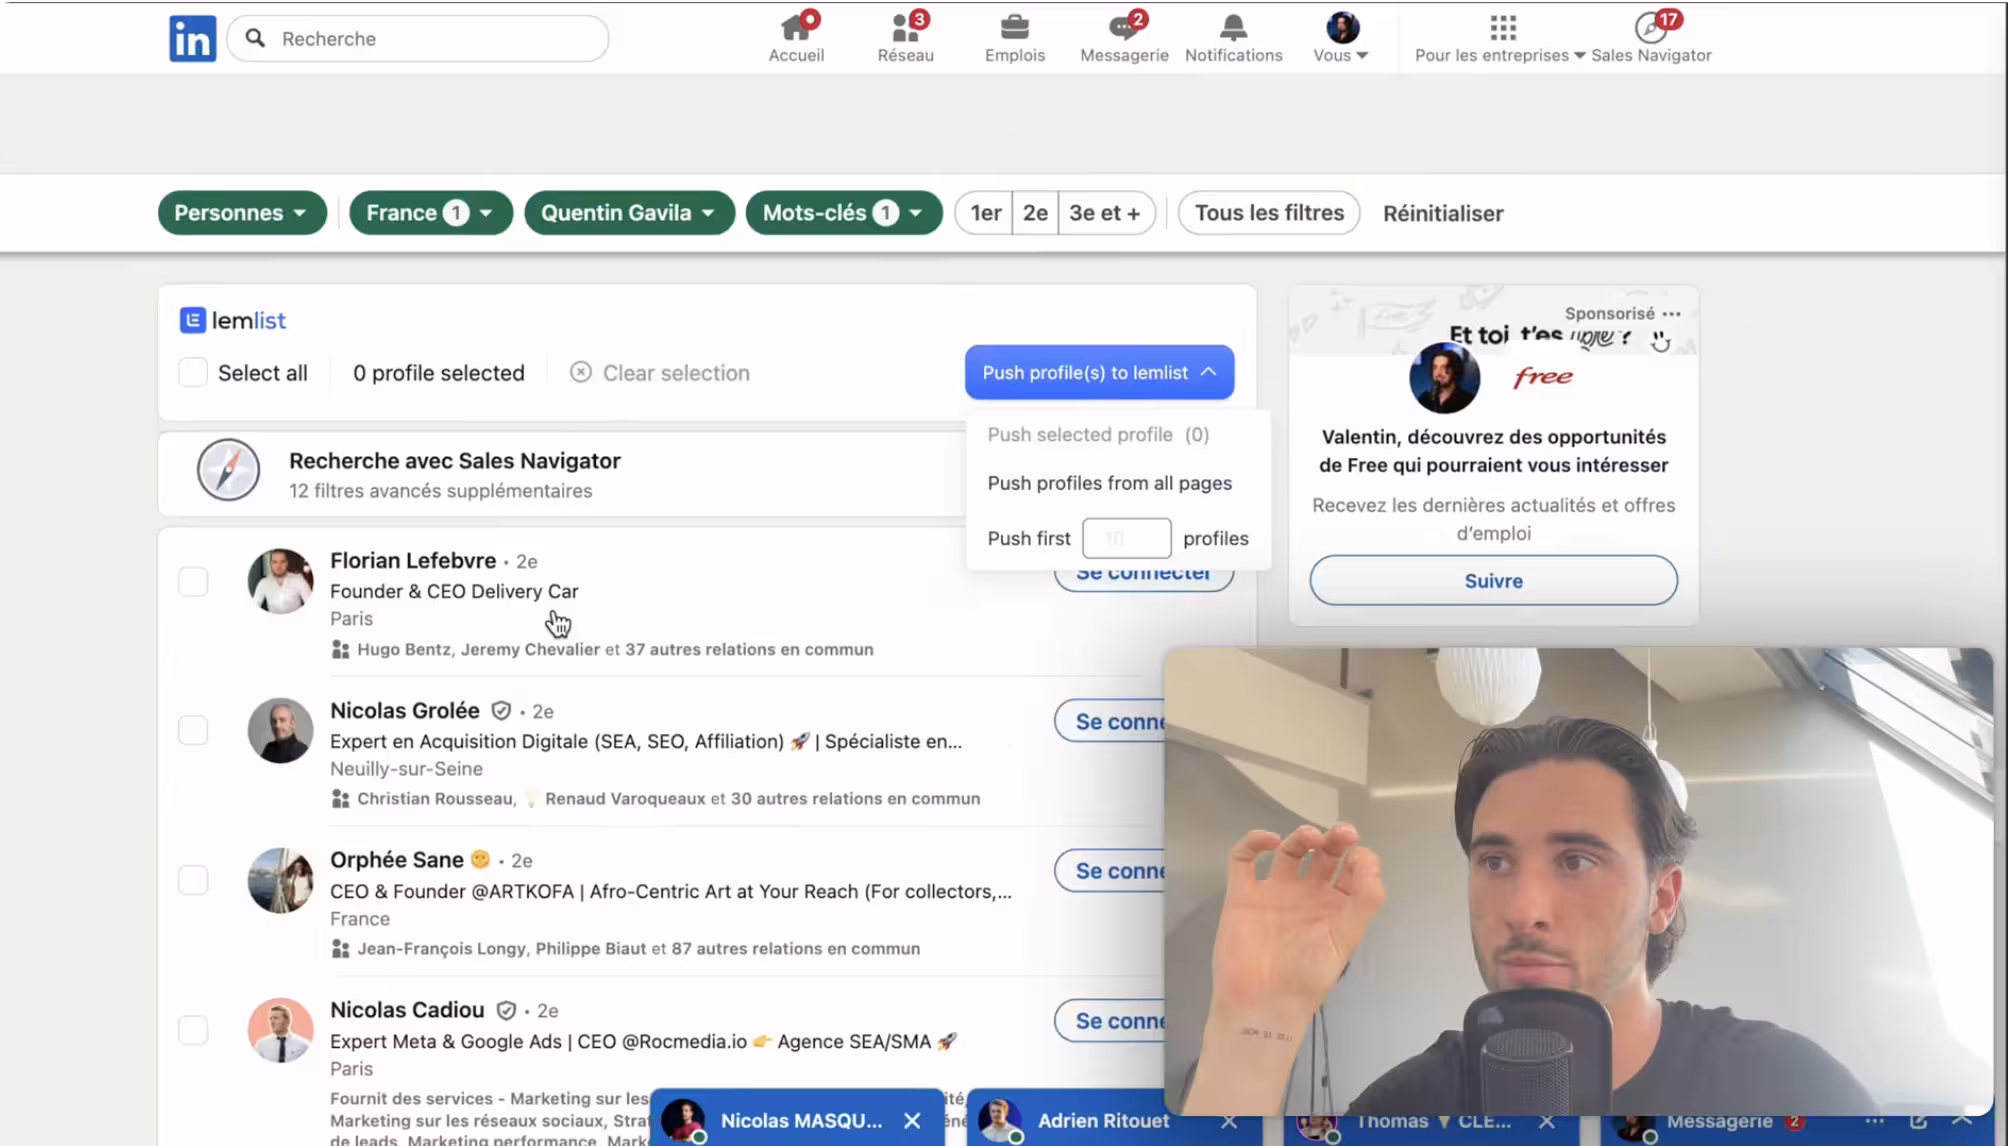The image size is (2008, 1146).
Task: Click Suivre on the Free ad
Action: pos(1493,581)
